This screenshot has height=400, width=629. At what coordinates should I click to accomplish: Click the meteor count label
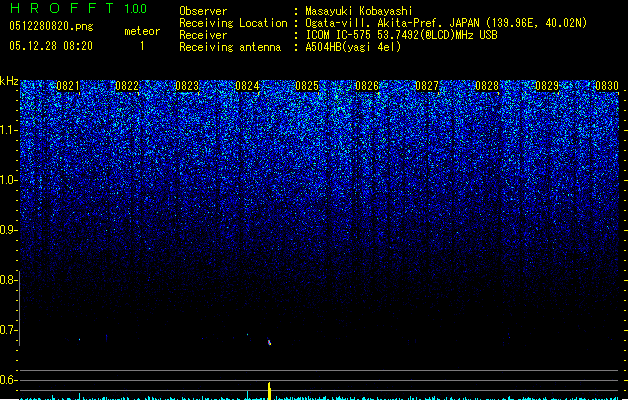tap(142, 31)
